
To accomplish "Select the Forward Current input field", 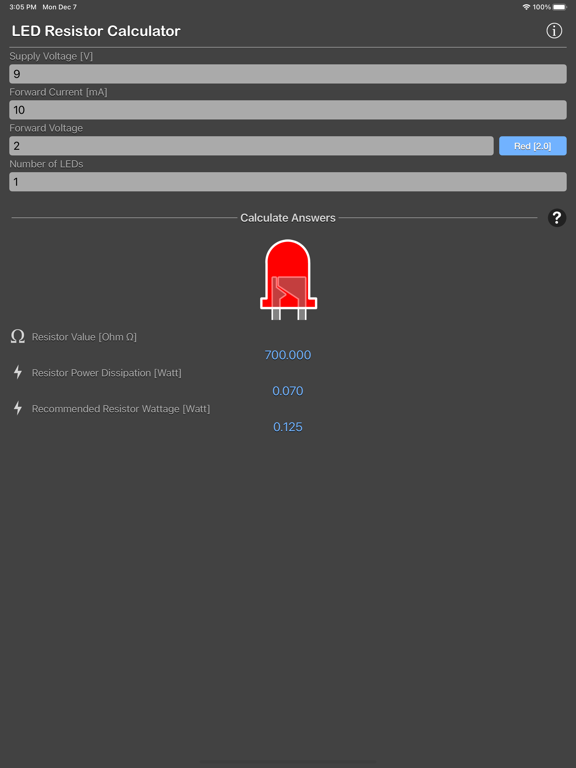I will click(288, 110).
